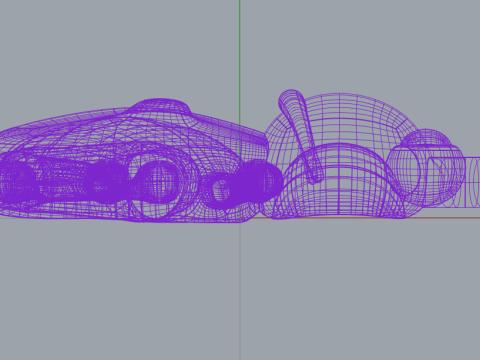Image resolution: width=480 pixels, height=360 pixels.
Task: Select the small sphere beside the dome
Action: point(427,167)
